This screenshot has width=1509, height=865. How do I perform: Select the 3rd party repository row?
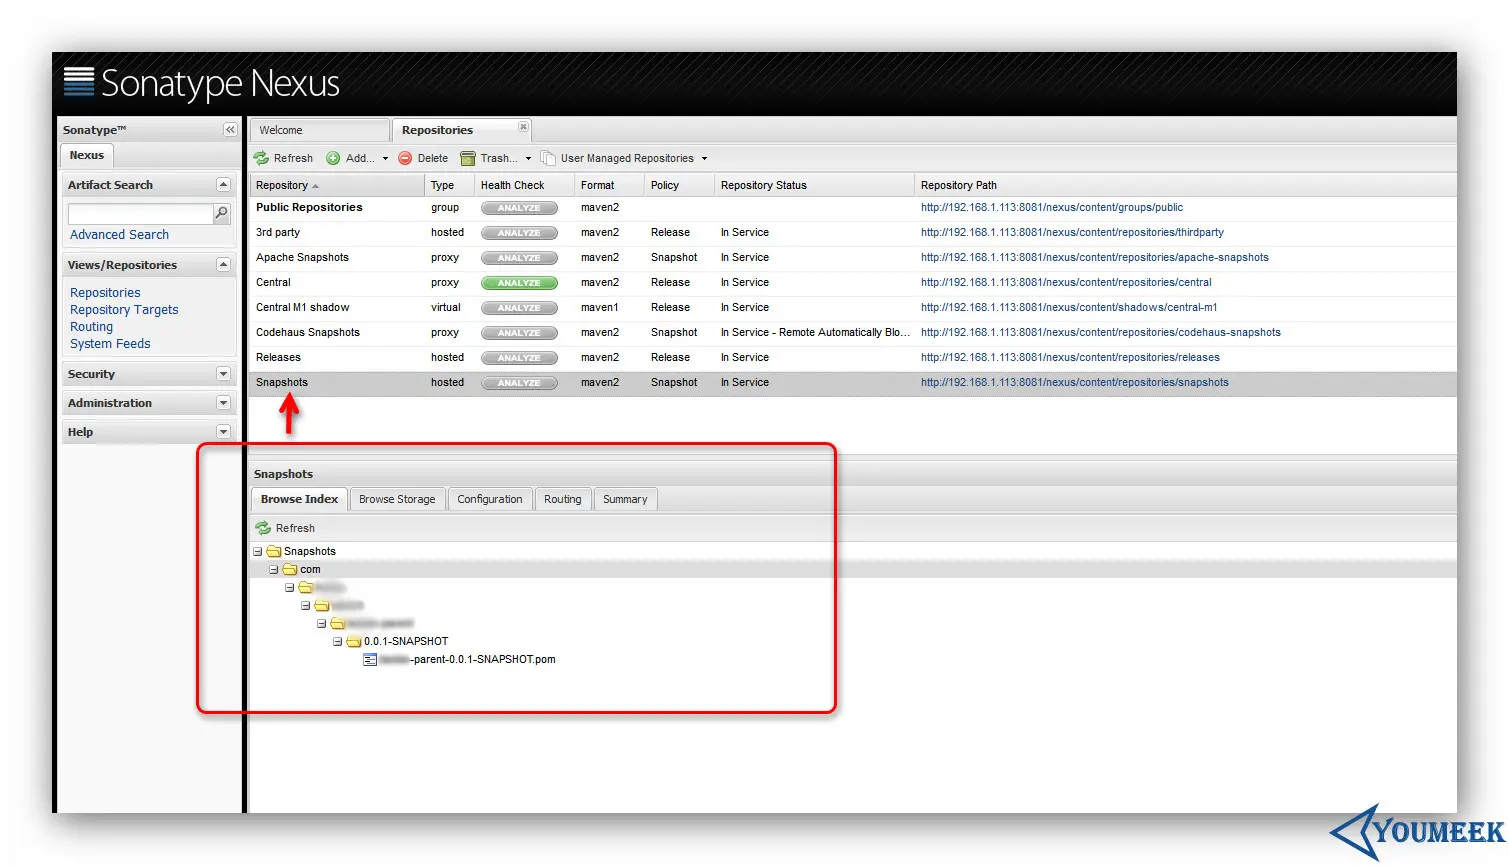852,233
